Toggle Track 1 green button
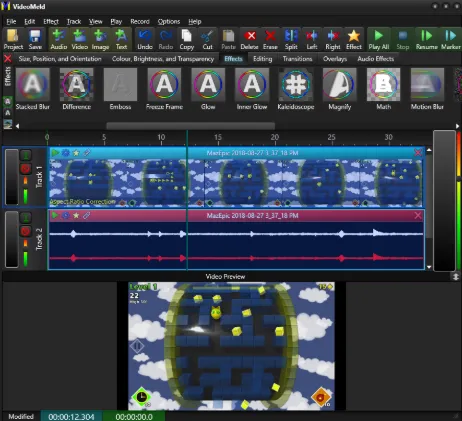The width and height of the screenshot is (462, 421). pyautogui.click(x=25, y=155)
